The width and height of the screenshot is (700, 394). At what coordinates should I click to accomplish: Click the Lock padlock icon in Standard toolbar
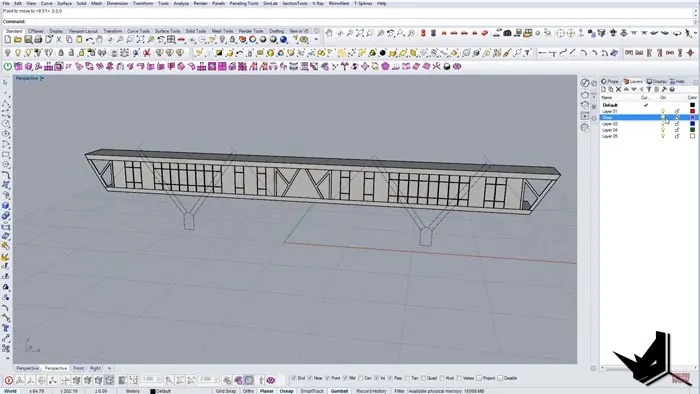pyautogui.click(x=232, y=40)
